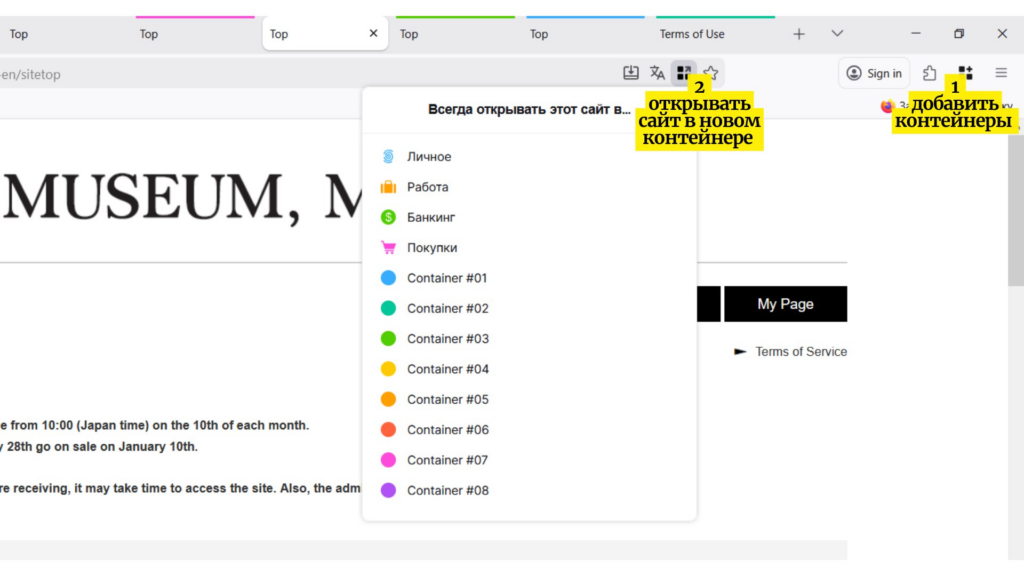The height and width of the screenshot is (576, 1024).
Task: Switch to the blue-marked Top tab
Action: click(585, 34)
